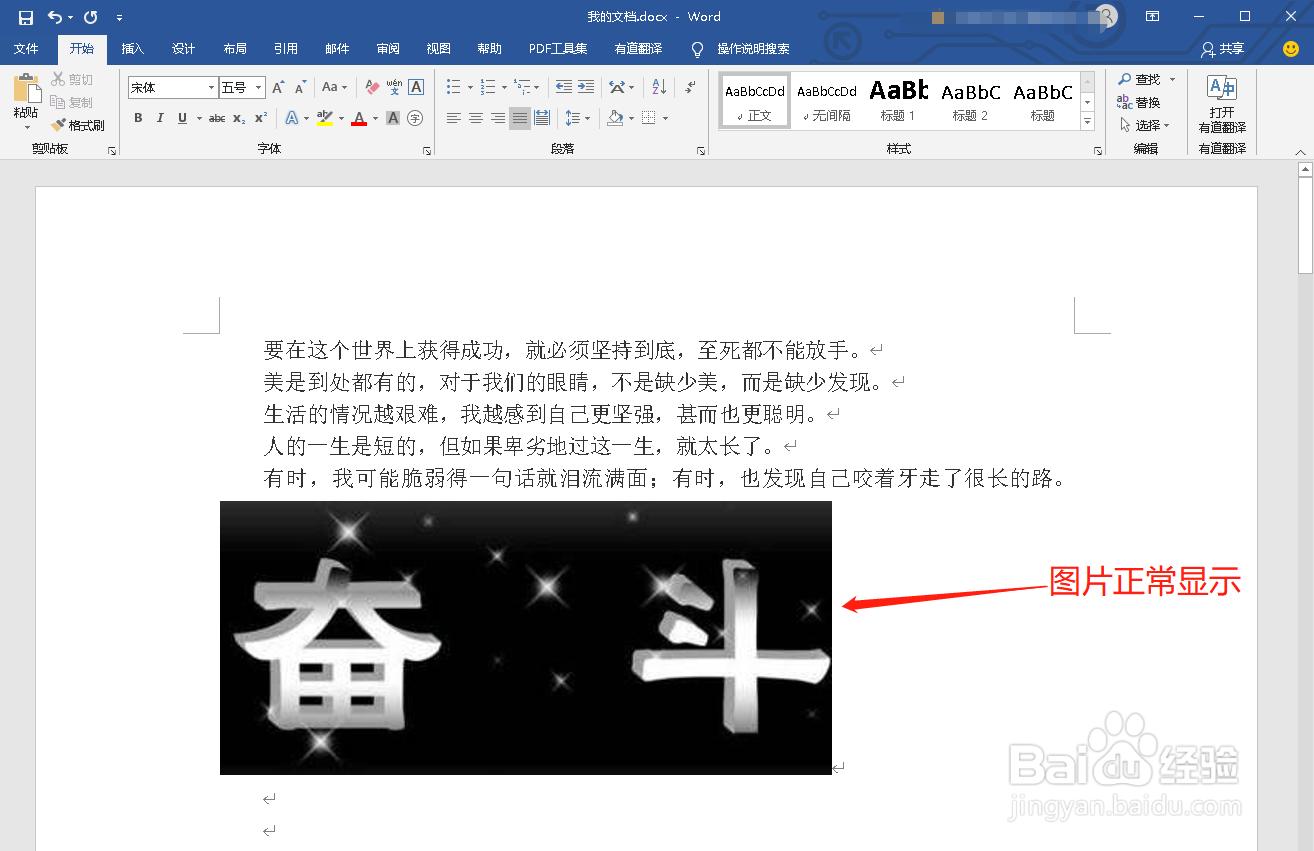1314x851 pixels.
Task: Activate the 格式刷 format painter
Action: tap(78, 124)
